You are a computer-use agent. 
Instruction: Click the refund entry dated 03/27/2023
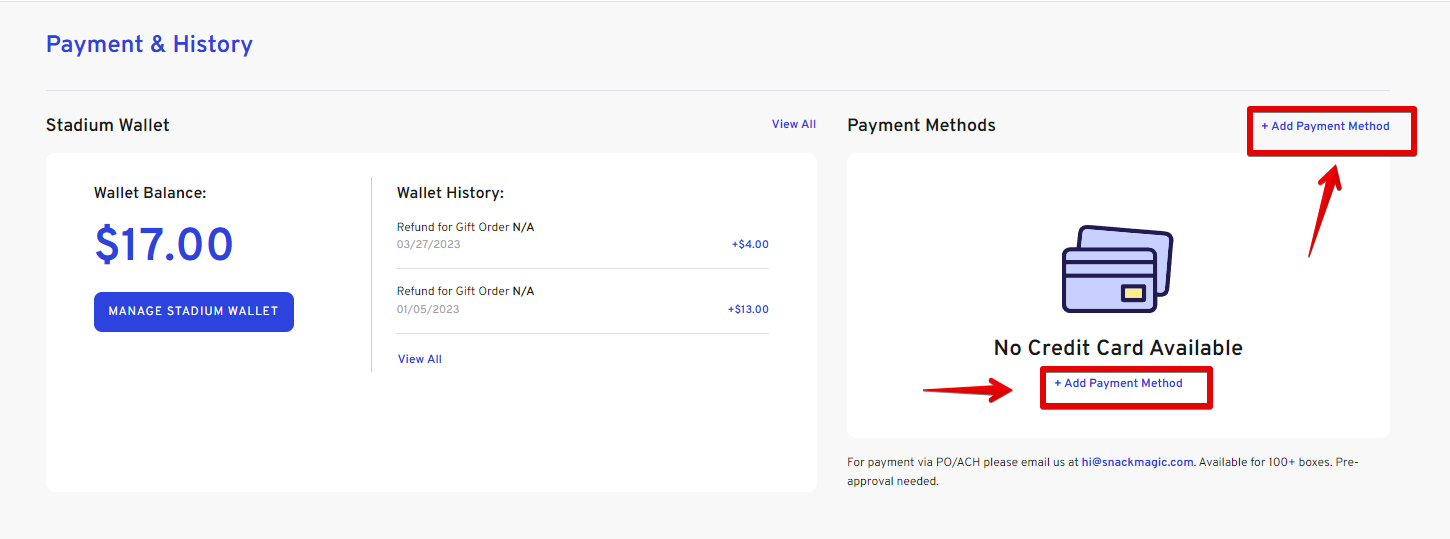coord(583,236)
